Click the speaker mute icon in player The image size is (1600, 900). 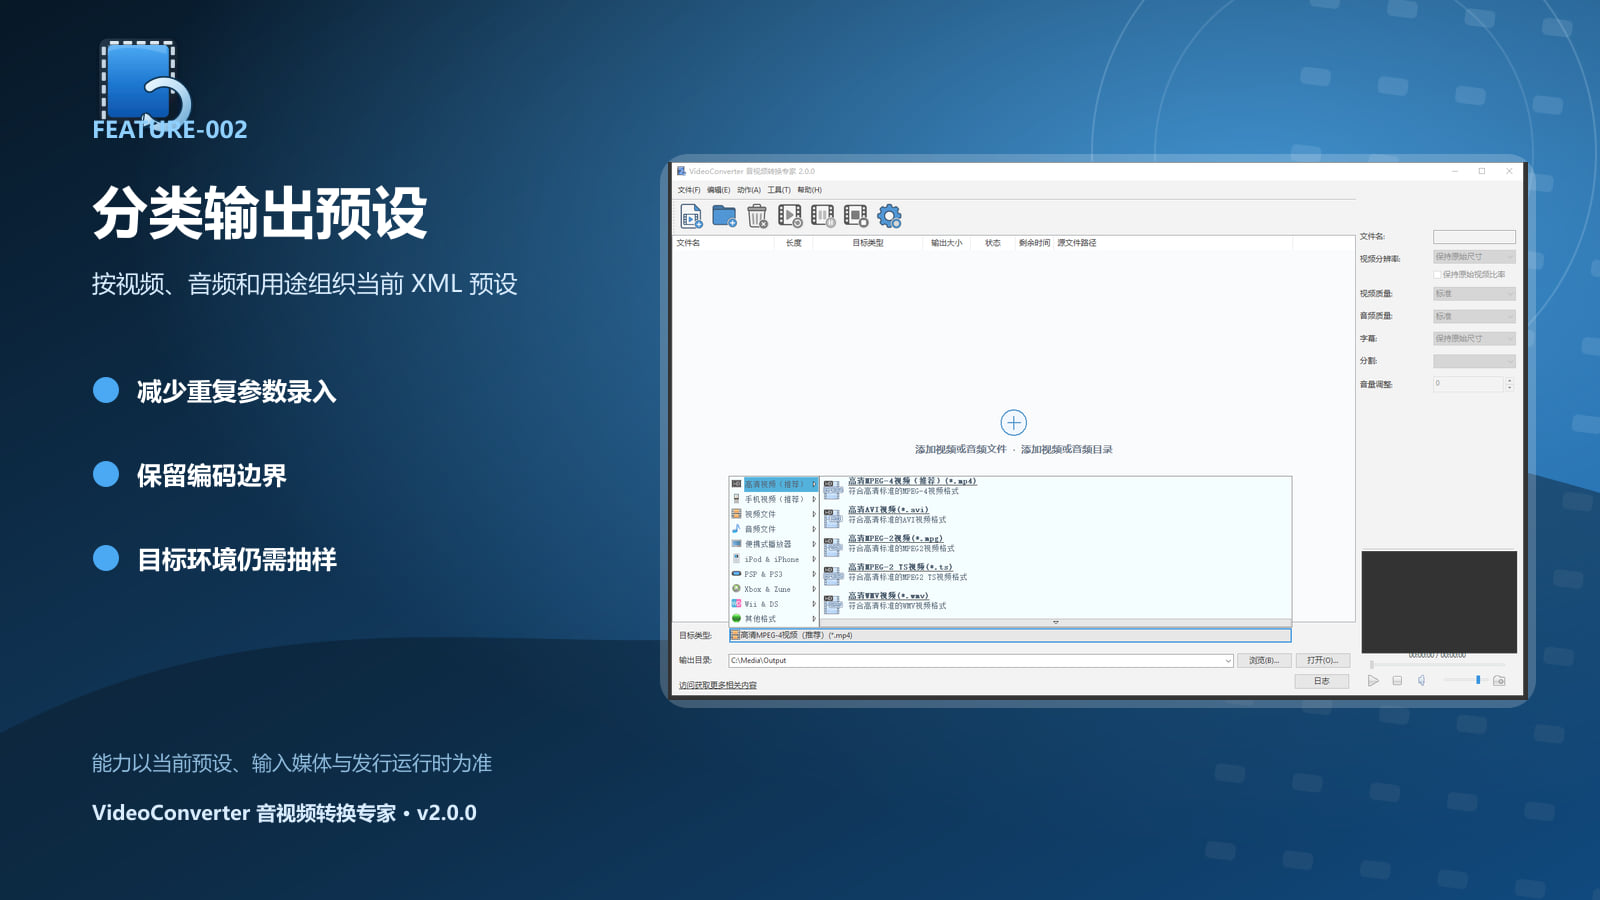point(1421,681)
